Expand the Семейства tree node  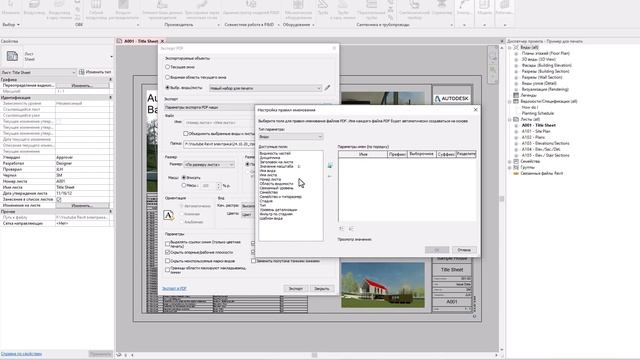click(x=510, y=161)
